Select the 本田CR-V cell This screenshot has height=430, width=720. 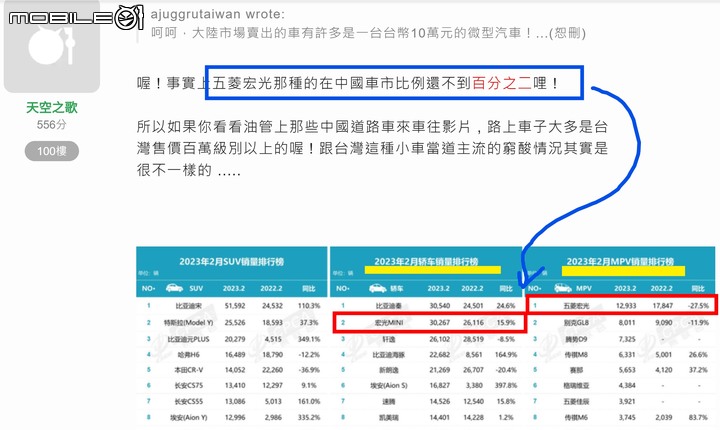189,370
